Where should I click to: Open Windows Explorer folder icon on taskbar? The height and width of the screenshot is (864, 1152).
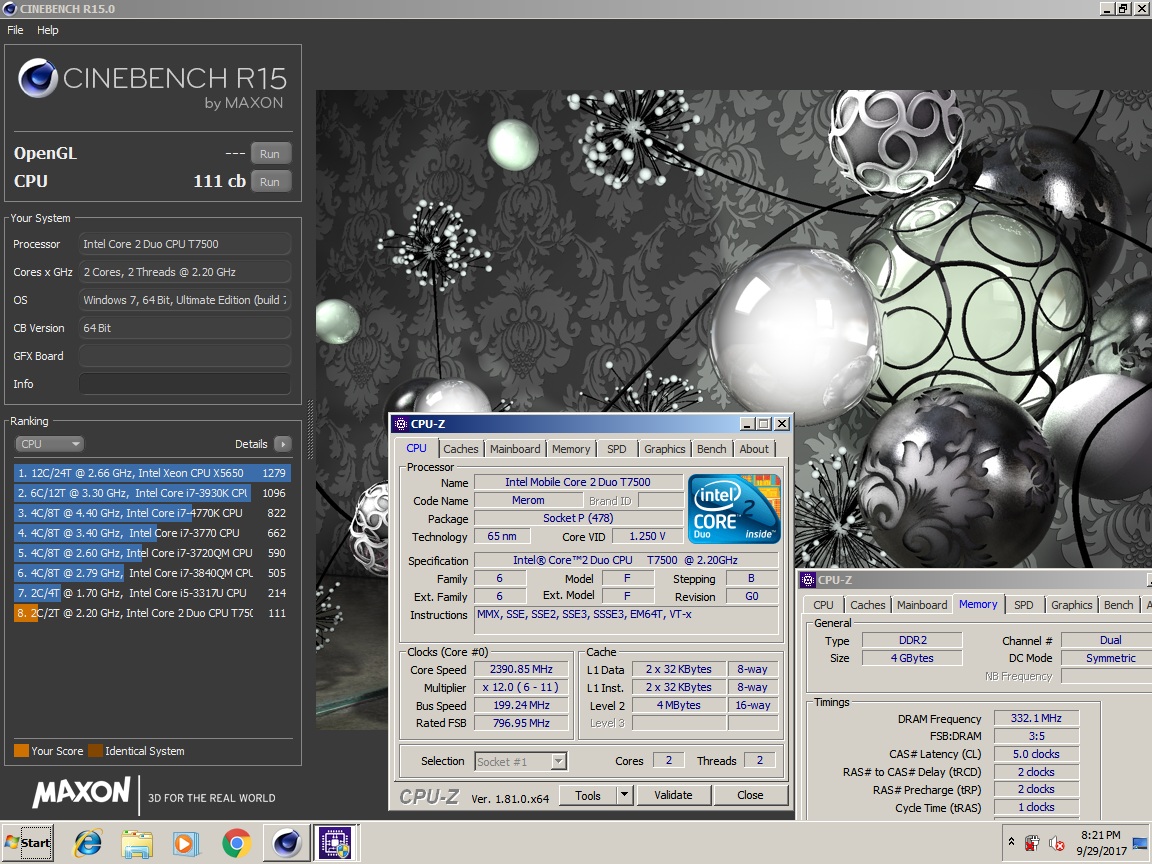coord(137,843)
